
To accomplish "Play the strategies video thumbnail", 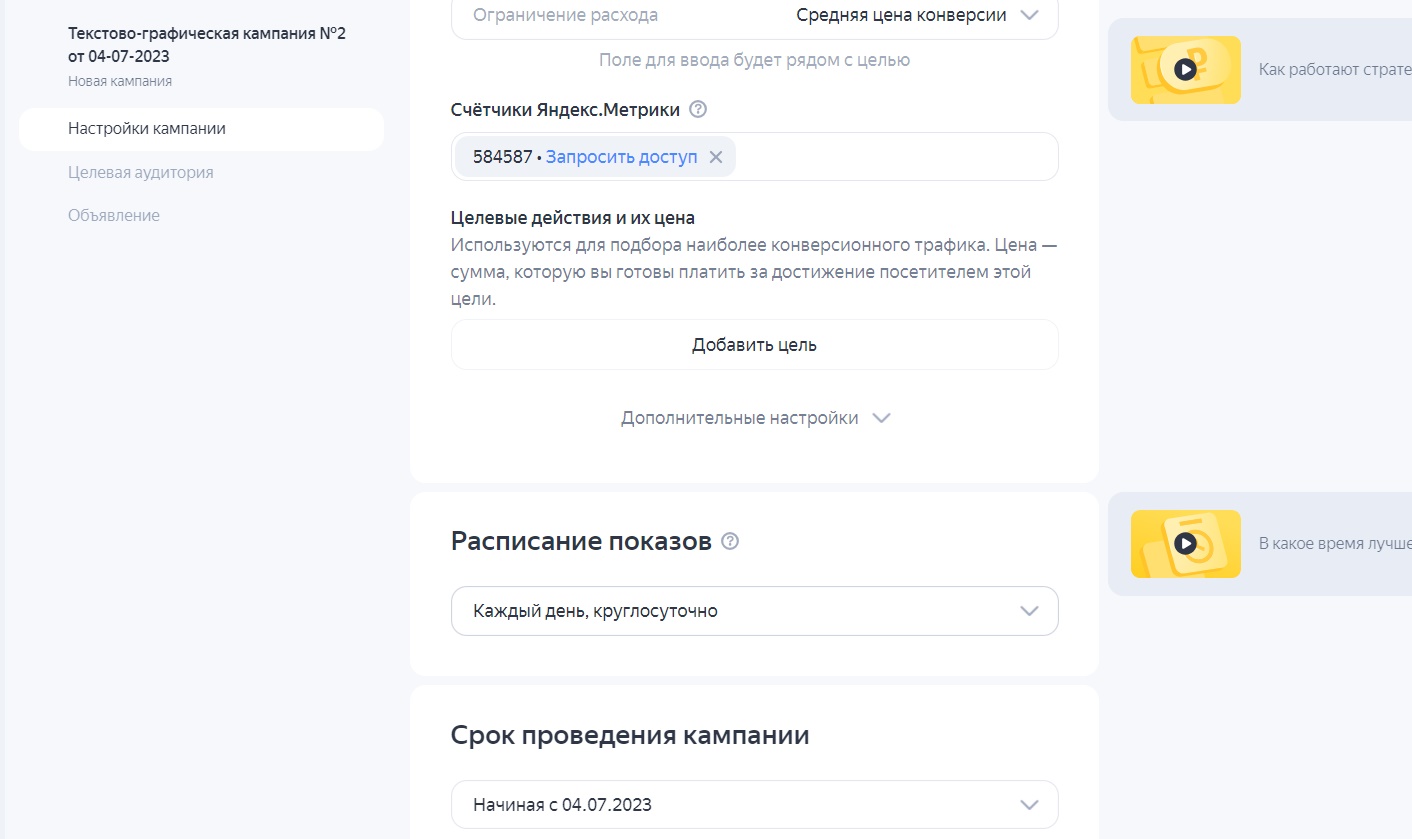I will (x=1186, y=70).
